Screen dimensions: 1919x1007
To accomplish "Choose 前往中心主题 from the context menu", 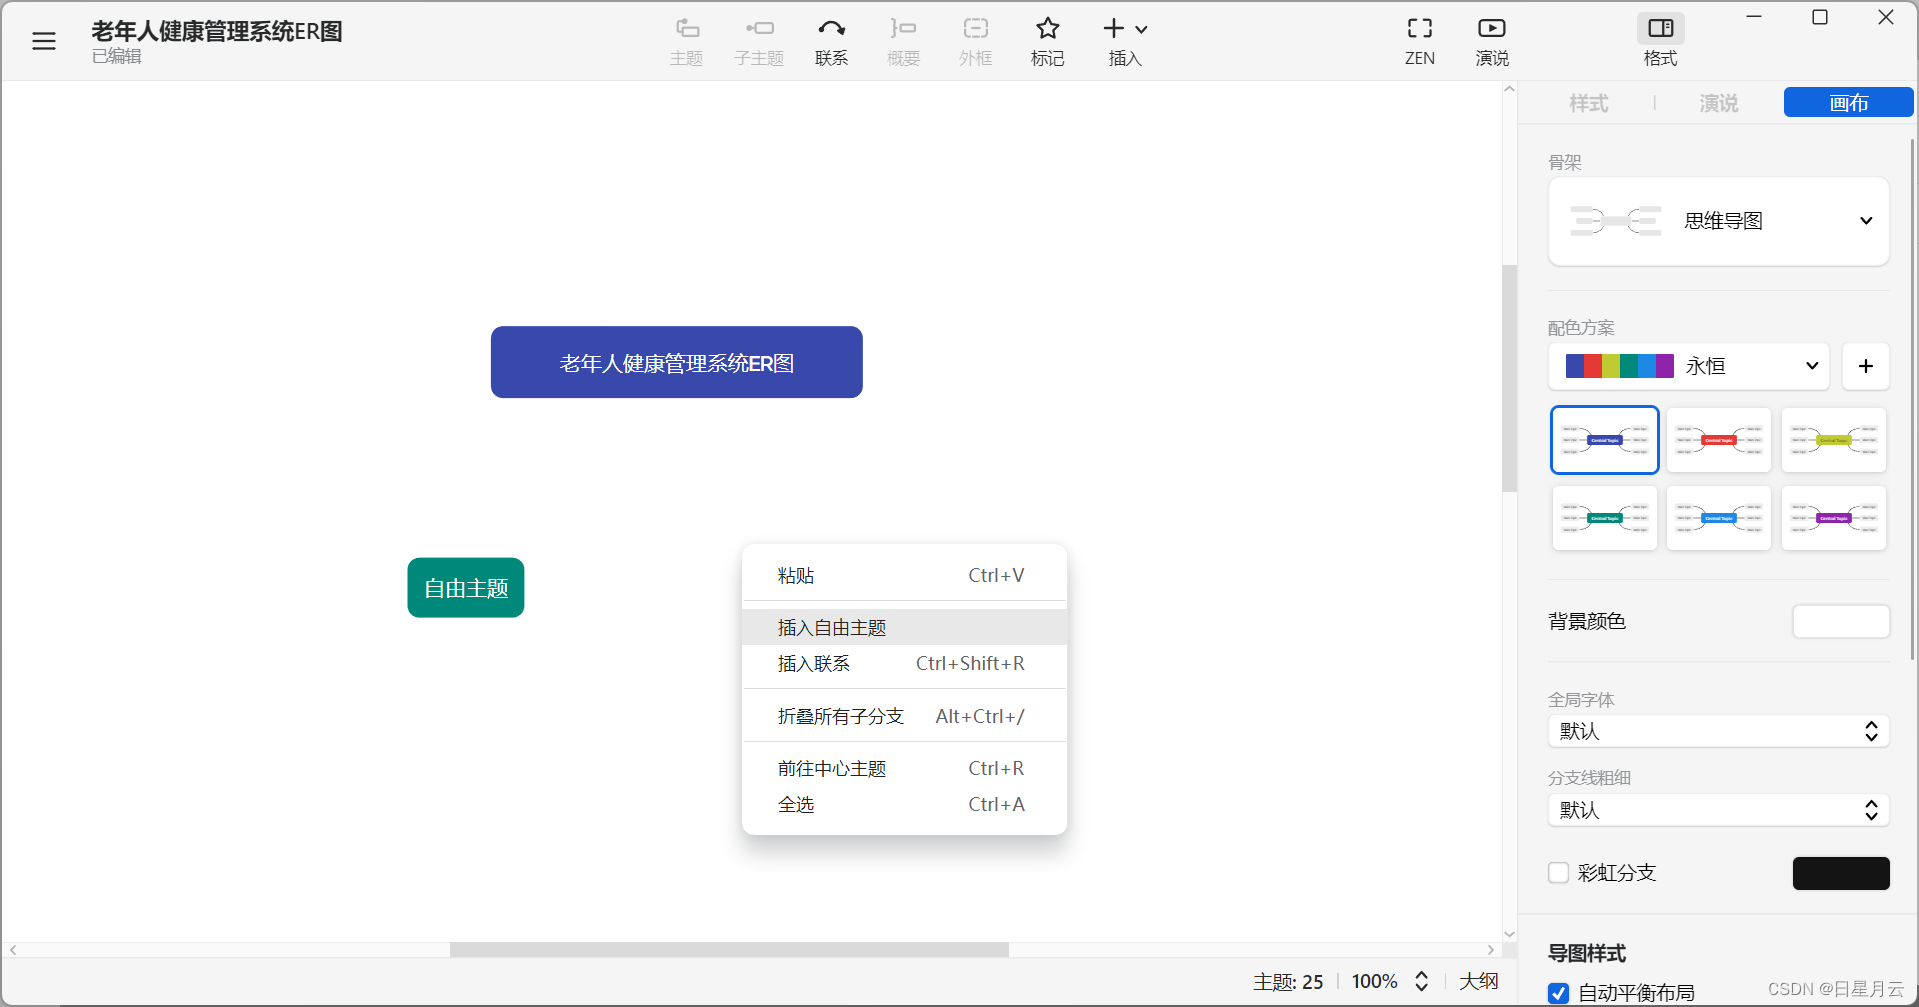I will coord(904,769).
